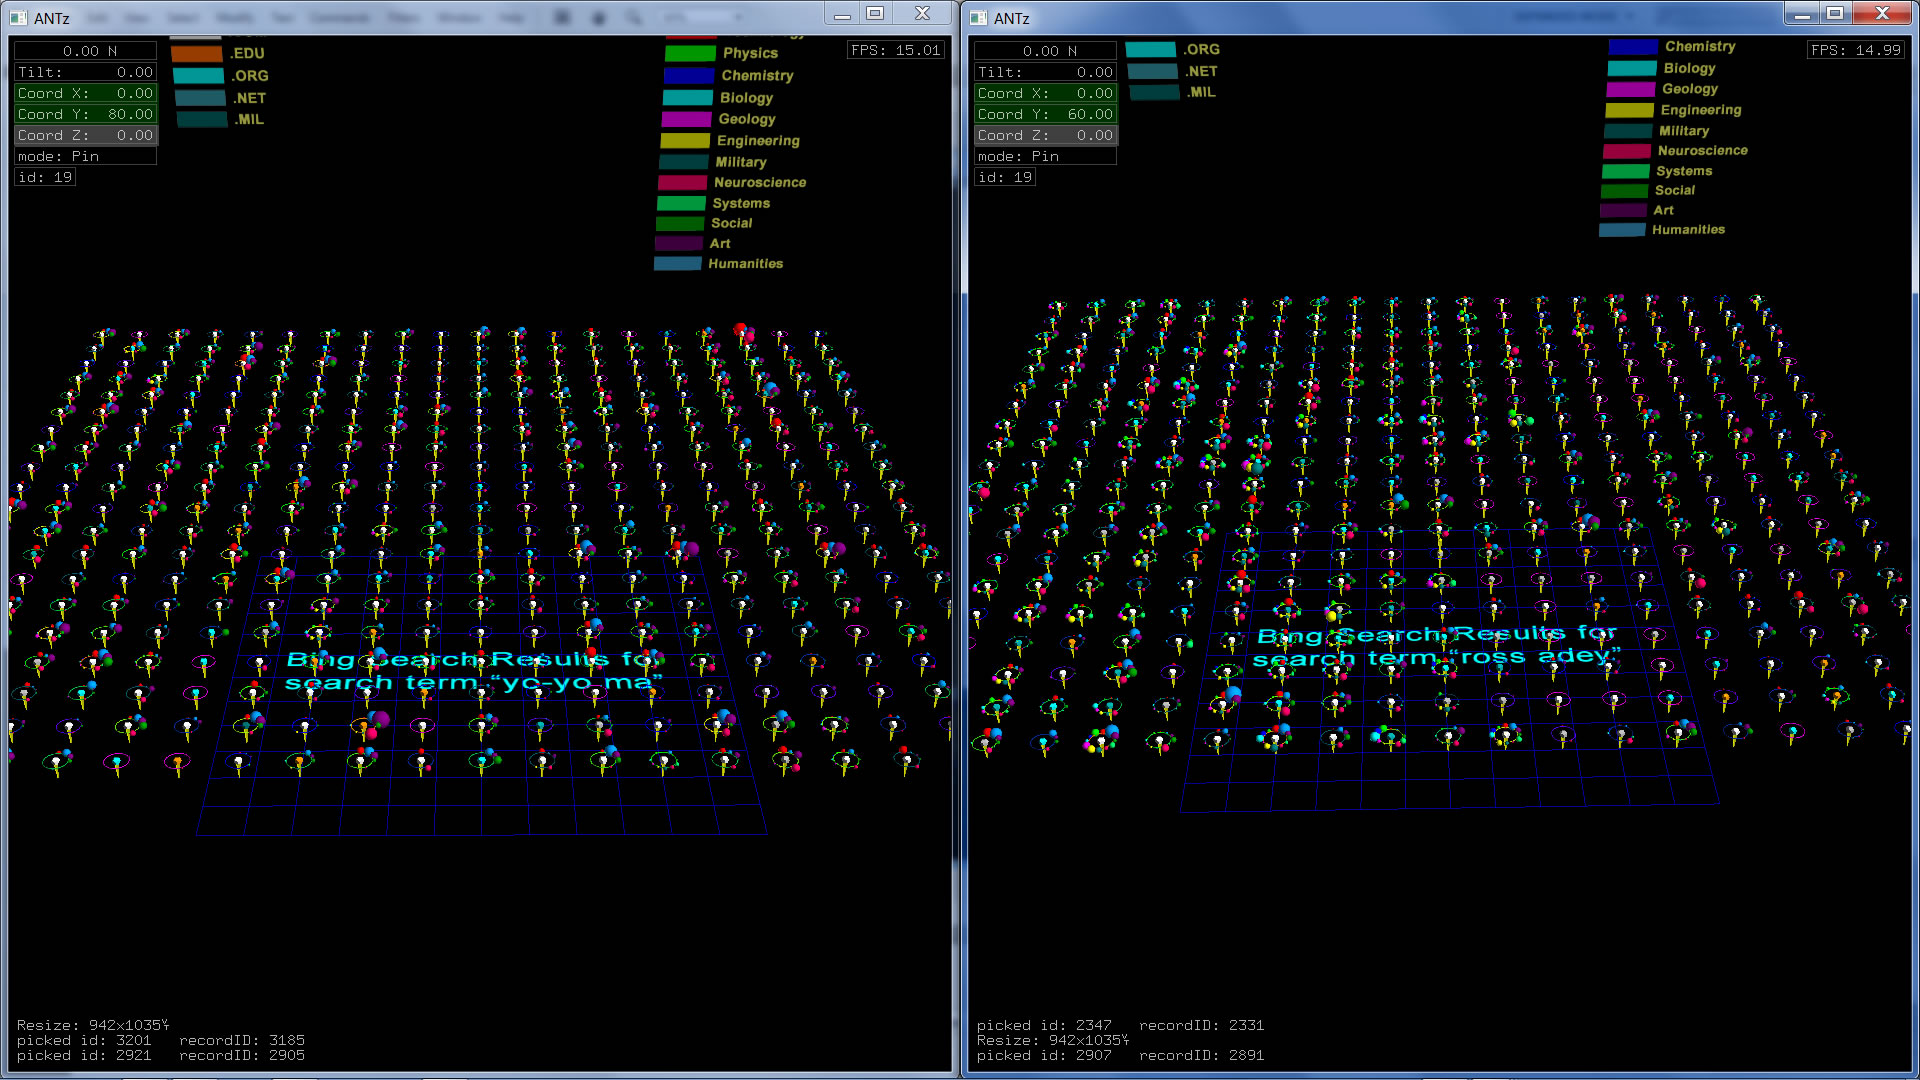Click the magenta Geology swatch in left window

686,119
